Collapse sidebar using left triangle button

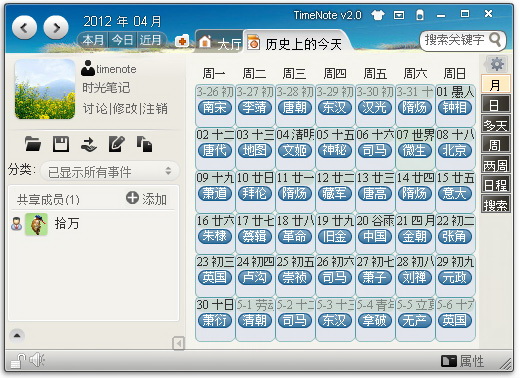[178, 343]
